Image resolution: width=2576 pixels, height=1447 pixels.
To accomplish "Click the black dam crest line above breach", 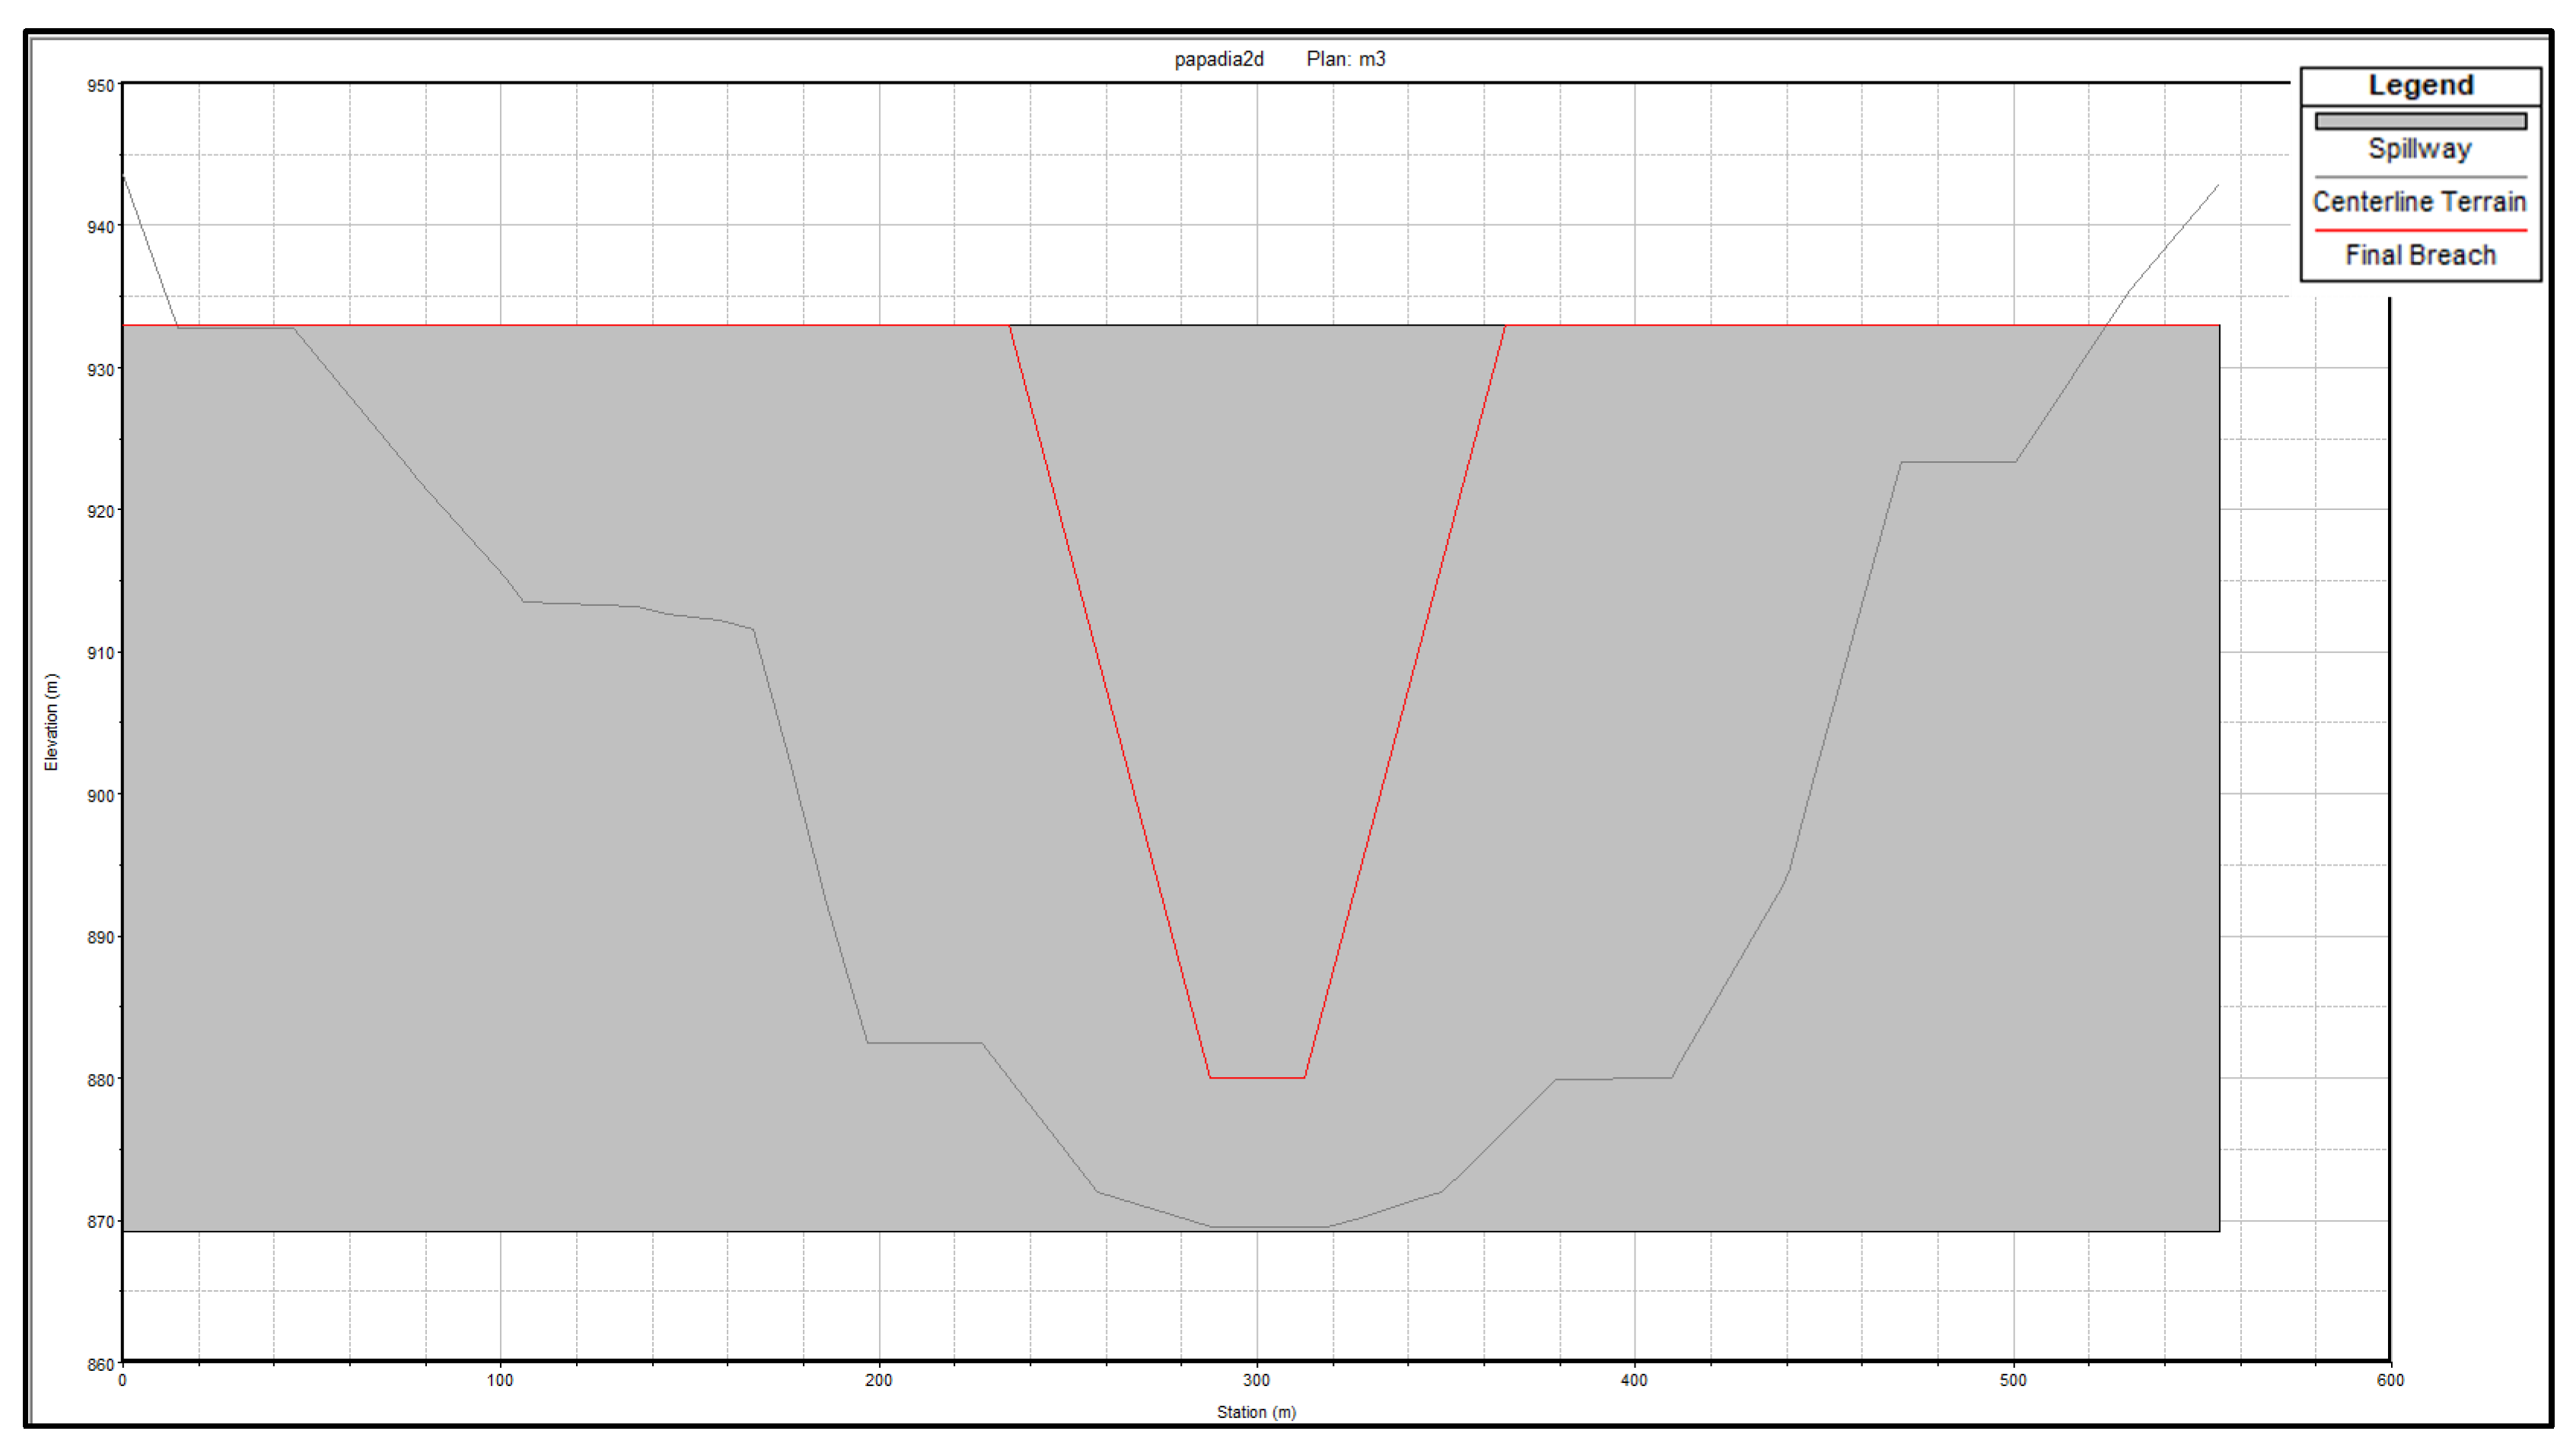I will [x=1257, y=325].
